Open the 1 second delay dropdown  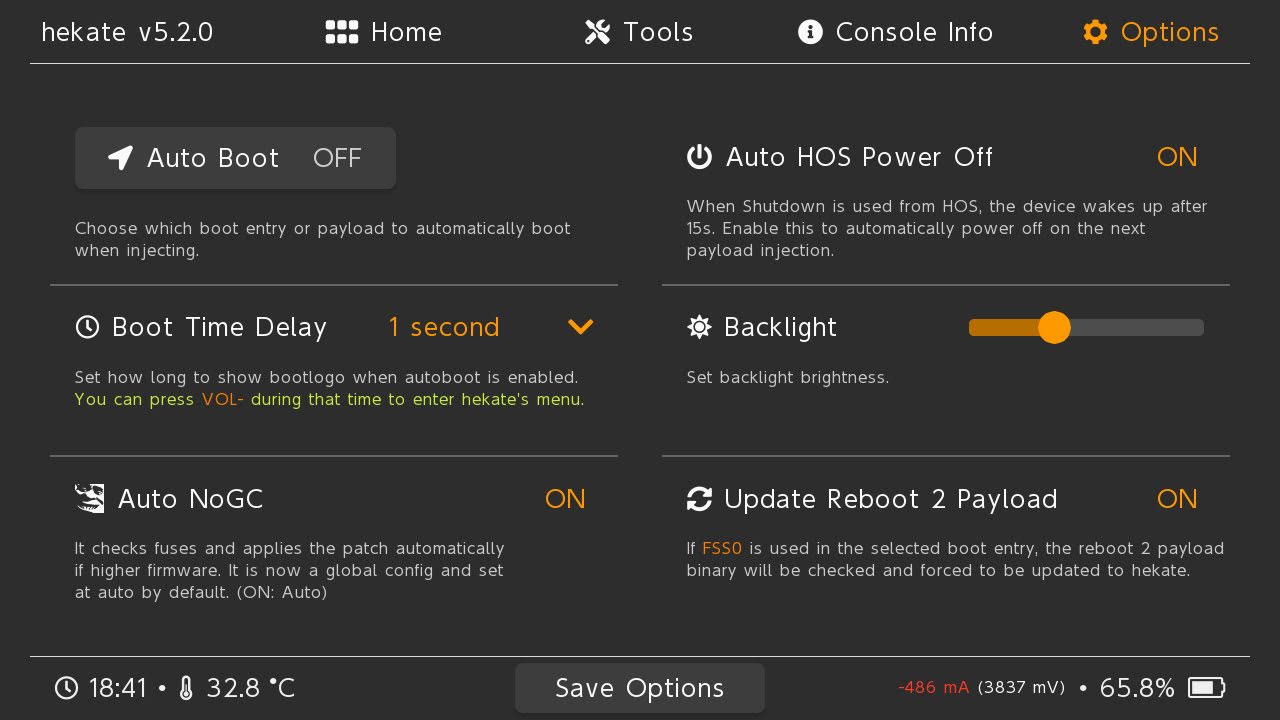pos(444,327)
